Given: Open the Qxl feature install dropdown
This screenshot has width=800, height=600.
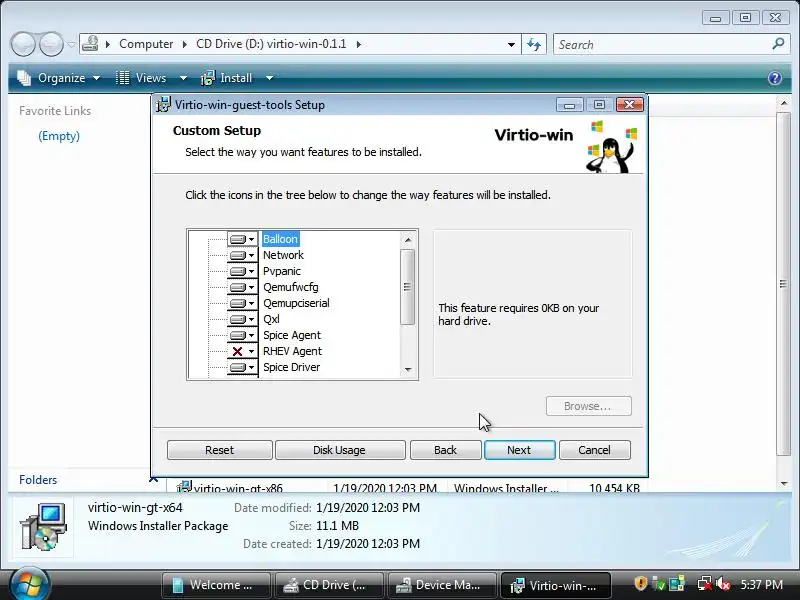Looking at the screenshot, I should click(x=242, y=319).
